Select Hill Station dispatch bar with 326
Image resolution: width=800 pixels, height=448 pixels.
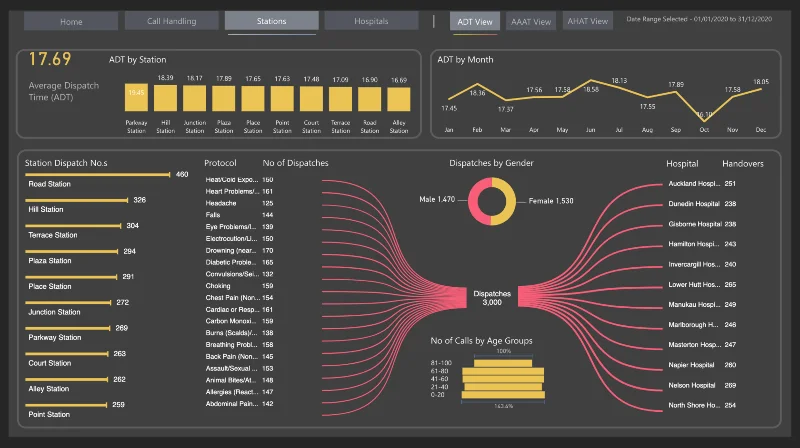click(x=77, y=200)
